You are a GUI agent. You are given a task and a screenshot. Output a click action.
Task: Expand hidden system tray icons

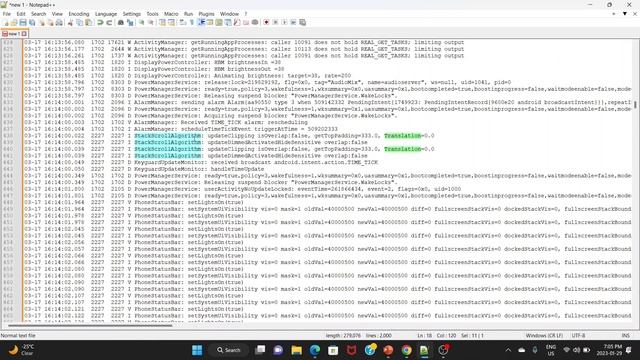tap(508, 350)
